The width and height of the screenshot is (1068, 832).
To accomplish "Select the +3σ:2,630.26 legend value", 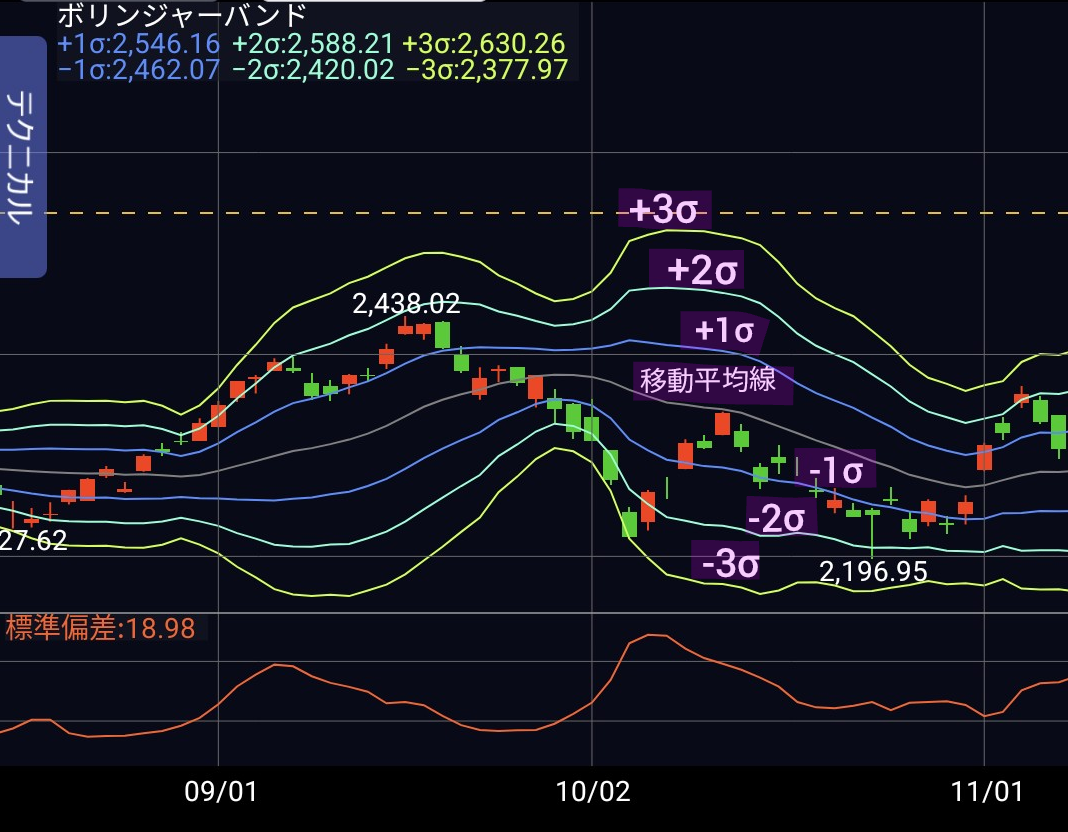I will (x=484, y=44).
